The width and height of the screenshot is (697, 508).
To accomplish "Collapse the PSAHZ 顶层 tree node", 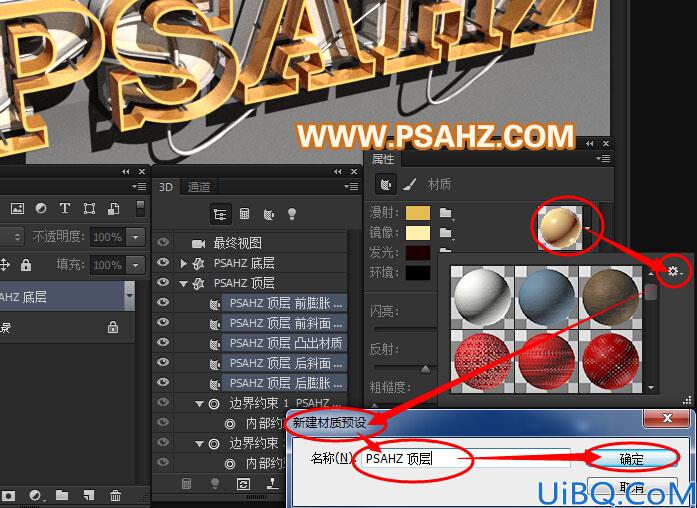I will (183, 284).
